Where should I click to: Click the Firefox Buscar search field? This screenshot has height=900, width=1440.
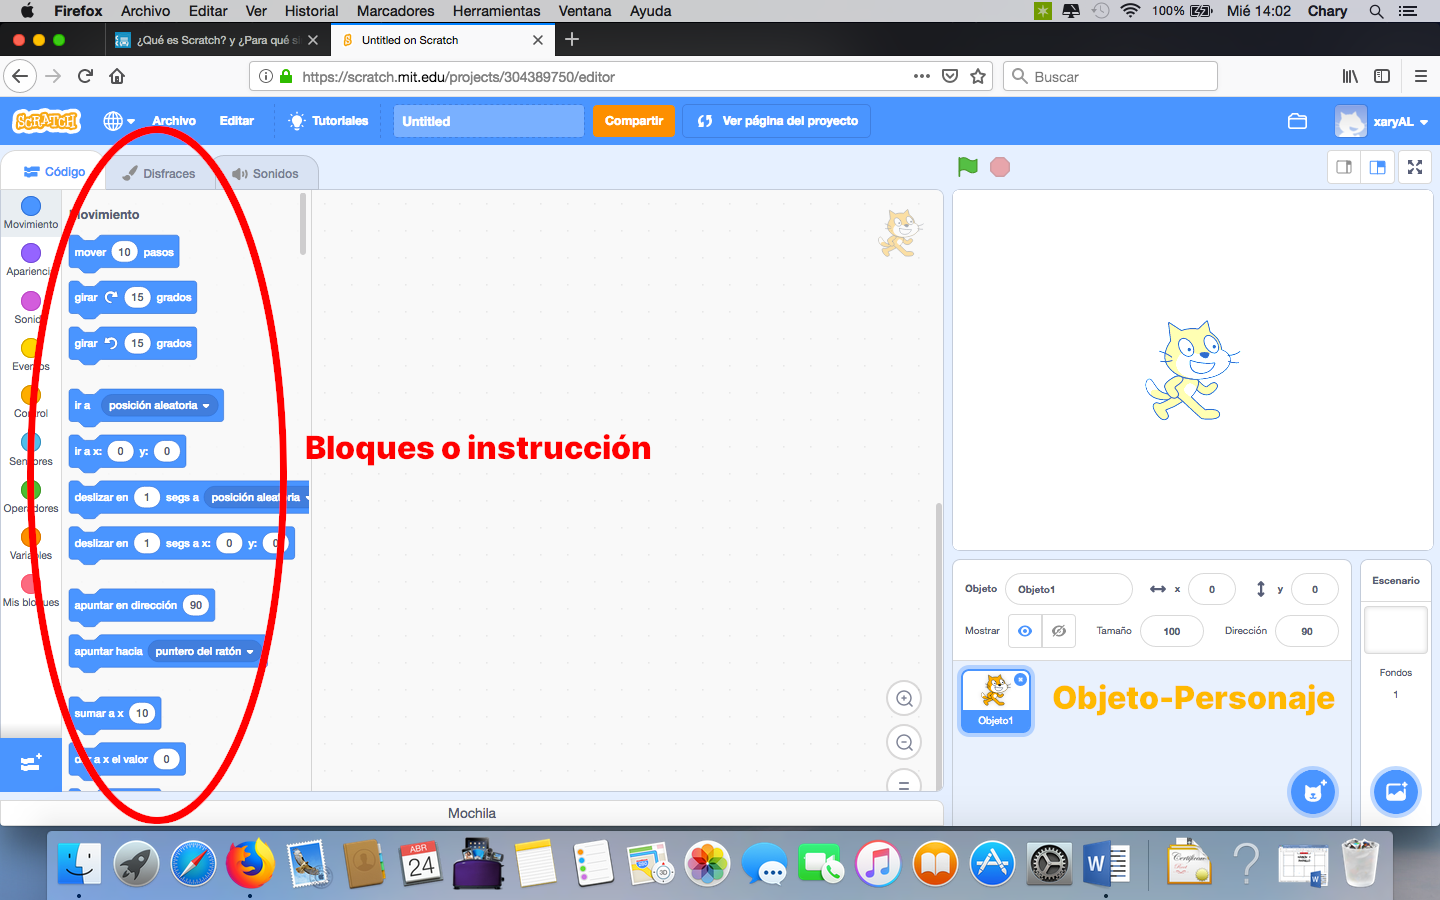(x=1110, y=76)
